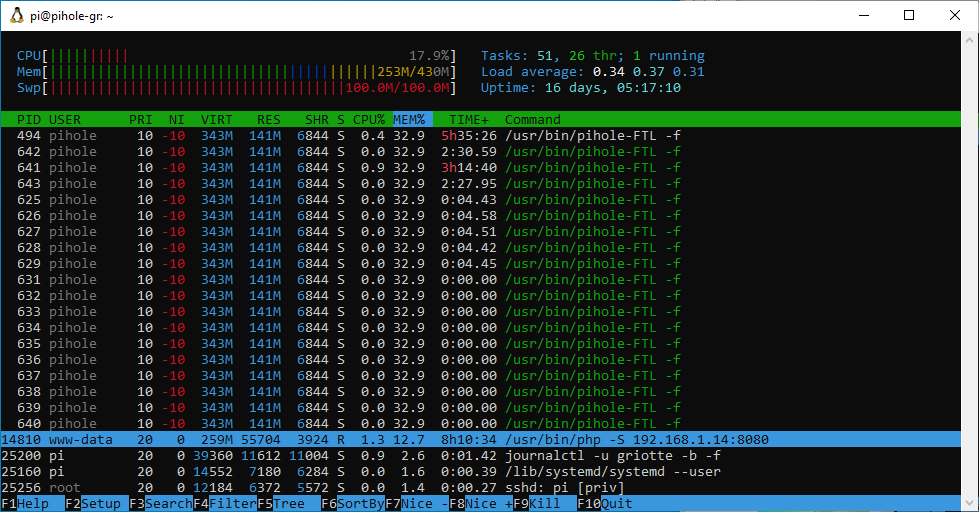The height and width of the screenshot is (512, 979).
Task: Select process row with PID 631
Action: click(x=481, y=280)
